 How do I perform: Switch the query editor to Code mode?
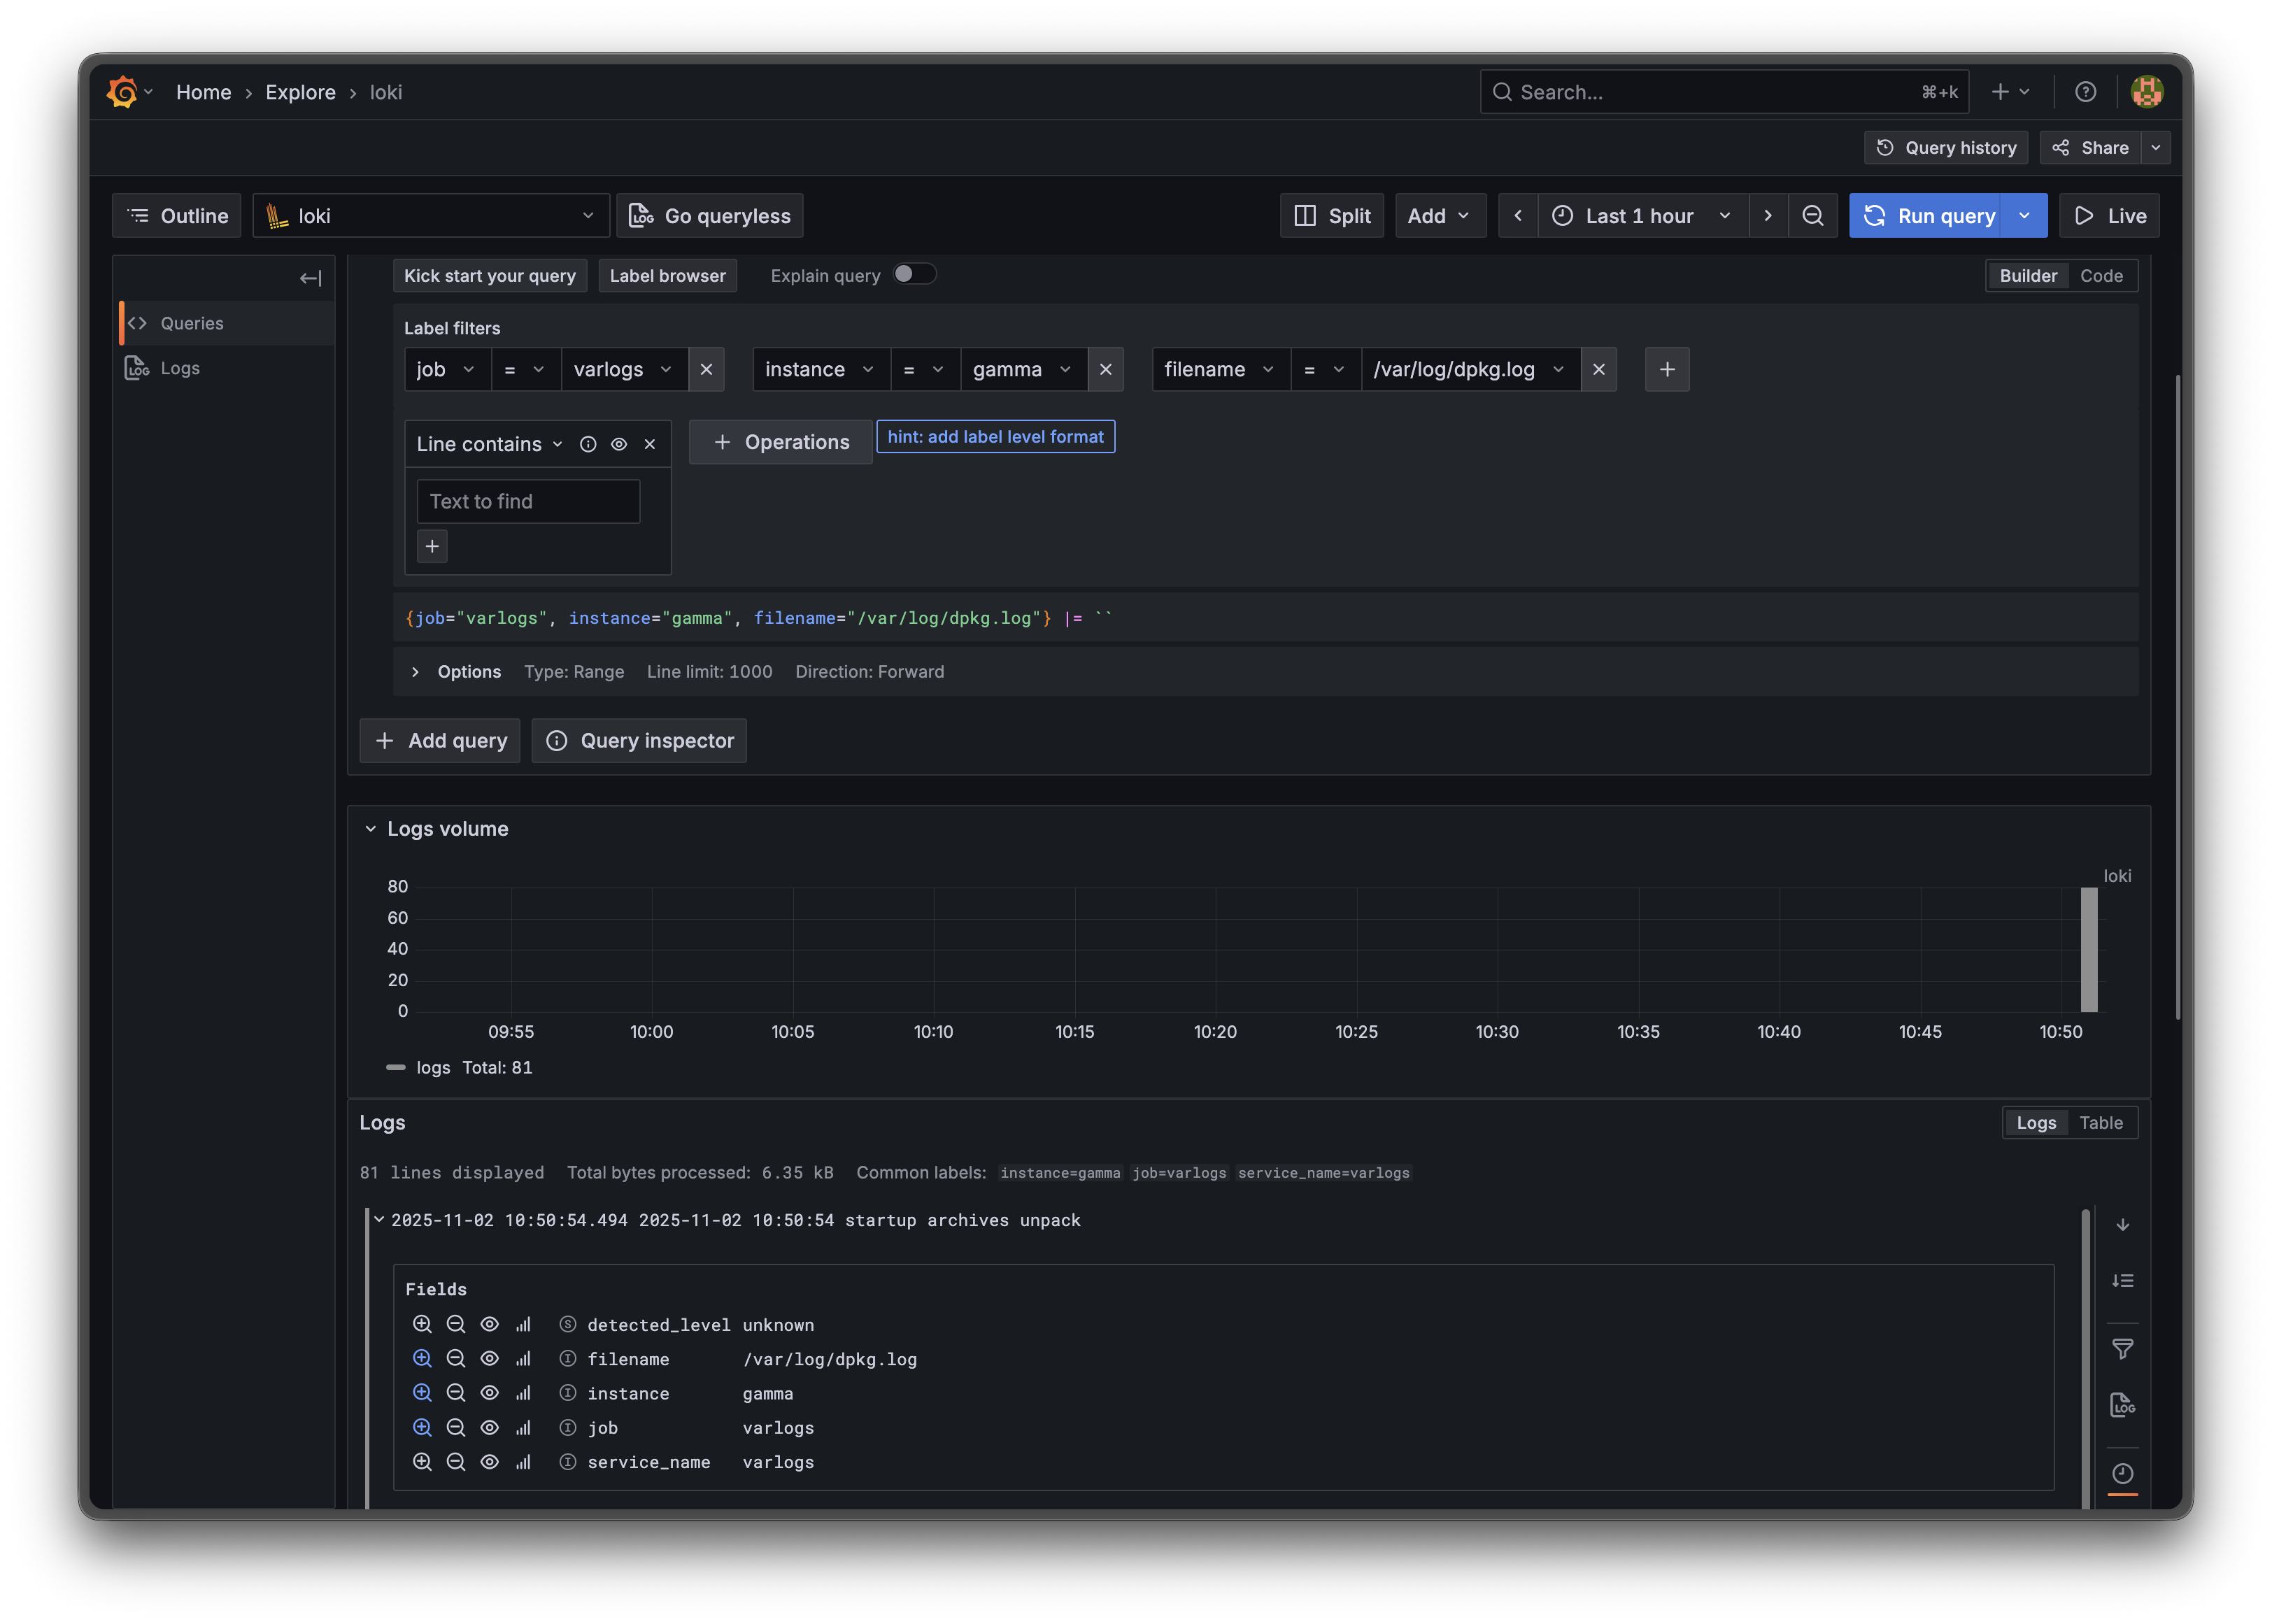pos(2102,275)
